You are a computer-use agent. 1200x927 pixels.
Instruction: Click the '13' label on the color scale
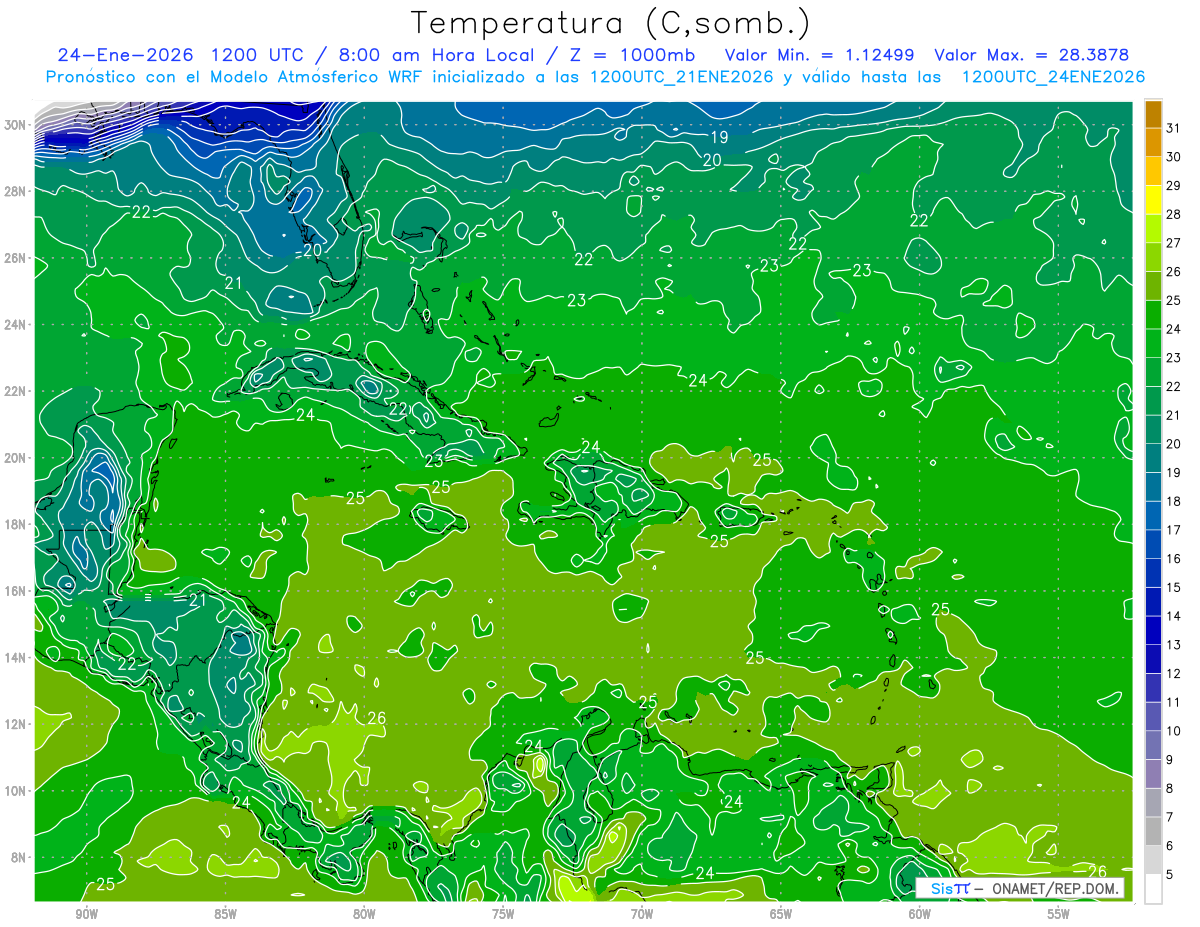point(1174,645)
